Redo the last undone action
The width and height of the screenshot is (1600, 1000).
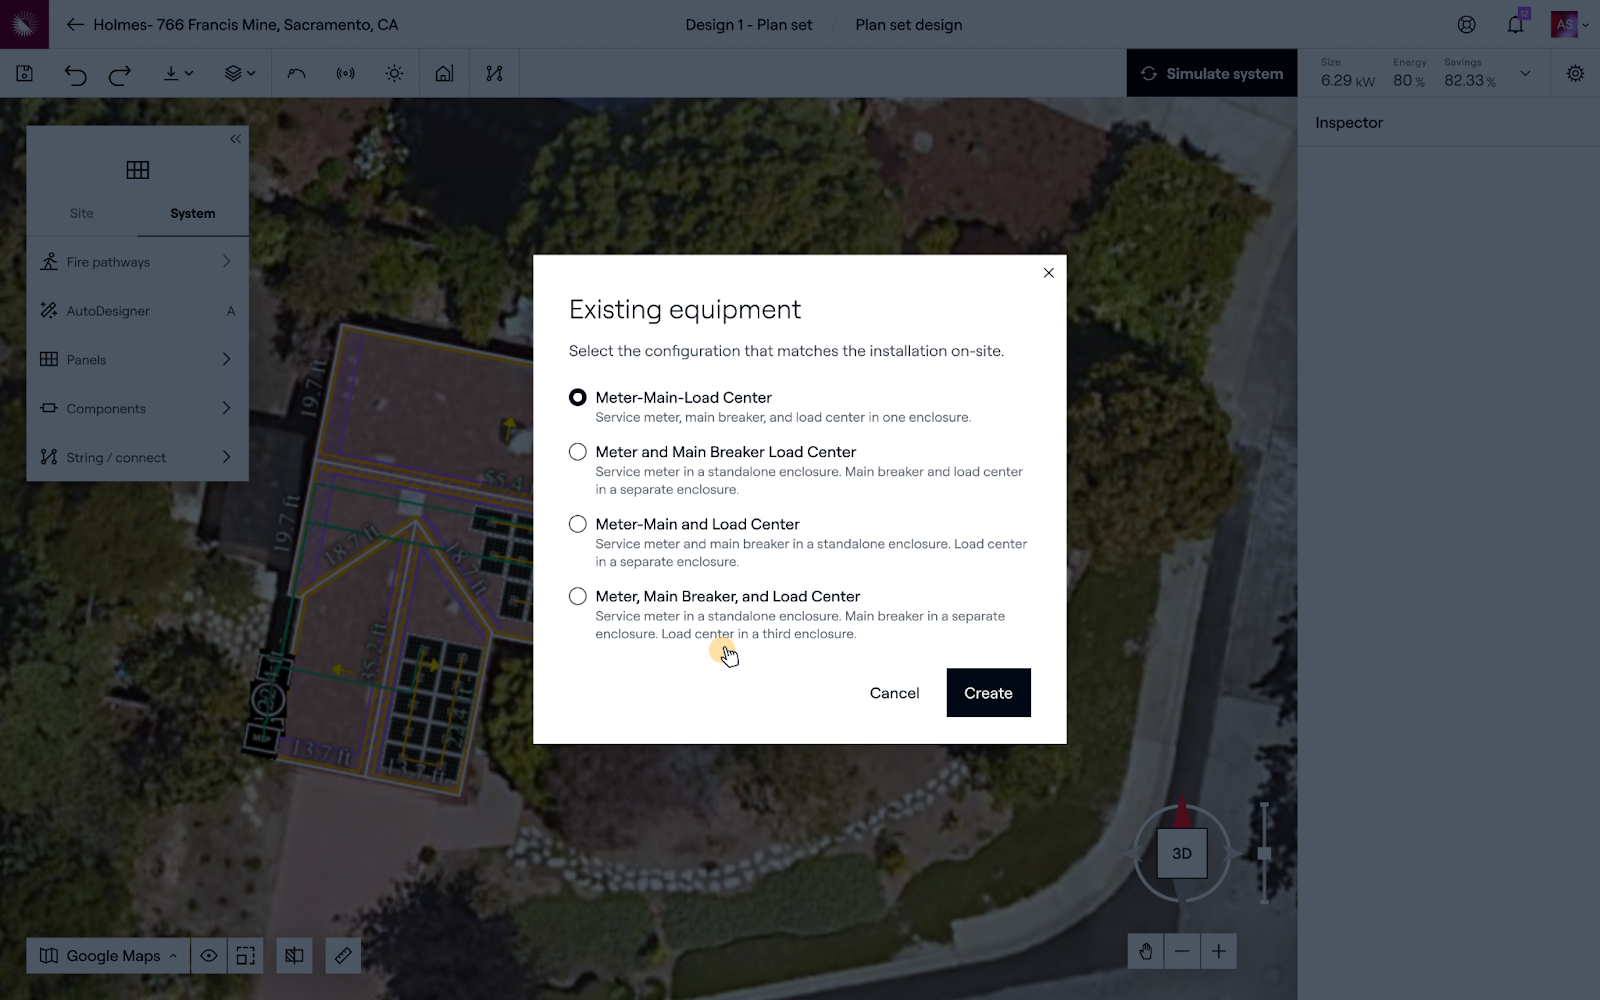[x=120, y=74]
